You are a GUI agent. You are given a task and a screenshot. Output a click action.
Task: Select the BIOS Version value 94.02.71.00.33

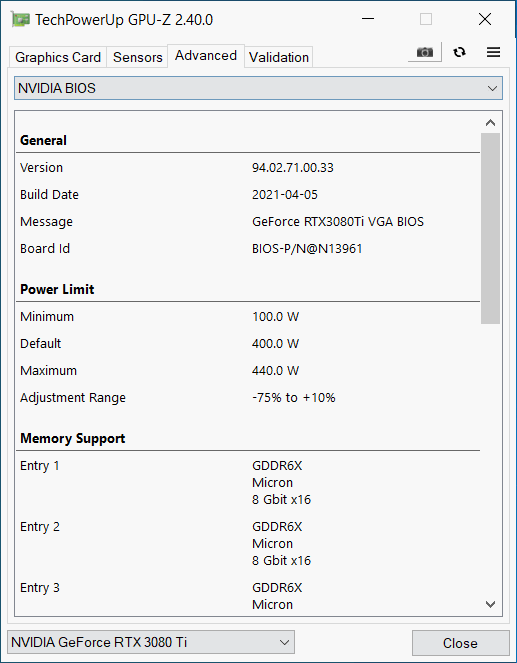click(293, 168)
